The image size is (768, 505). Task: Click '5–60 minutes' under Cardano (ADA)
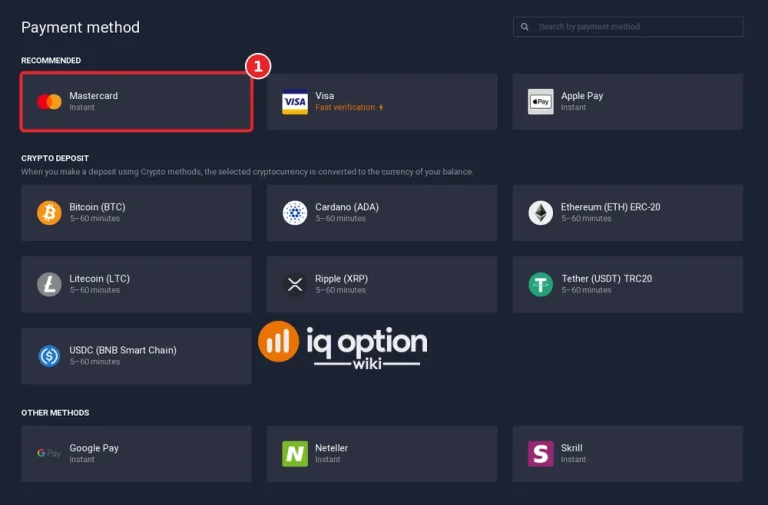pyautogui.click(x=340, y=218)
